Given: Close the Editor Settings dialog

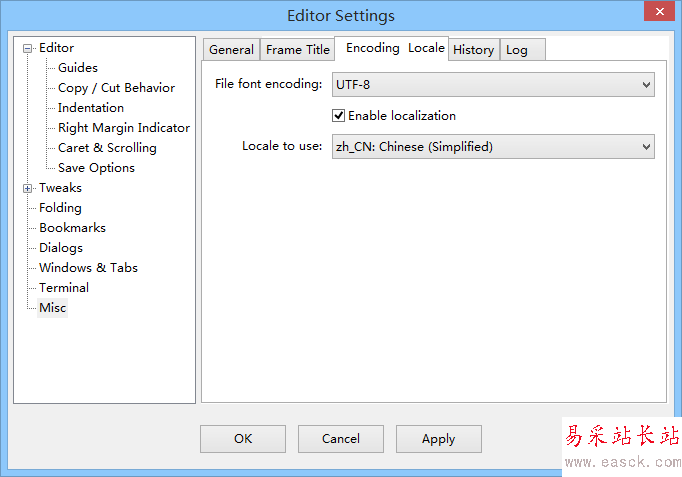Looking at the screenshot, I should click(657, 12).
